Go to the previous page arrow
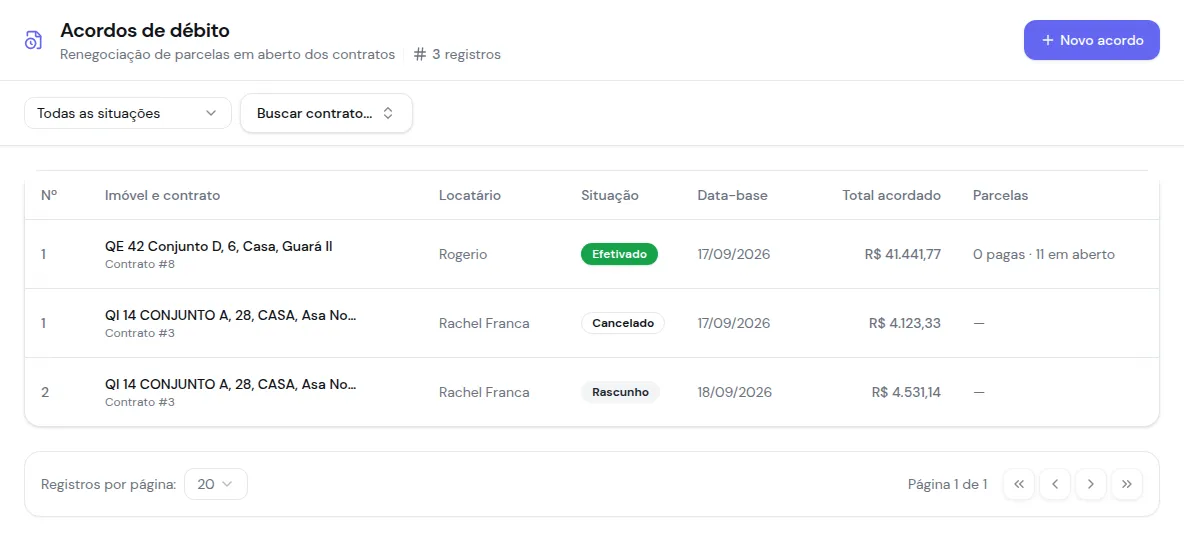1184x535 pixels. pyautogui.click(x=1055, y=484)
